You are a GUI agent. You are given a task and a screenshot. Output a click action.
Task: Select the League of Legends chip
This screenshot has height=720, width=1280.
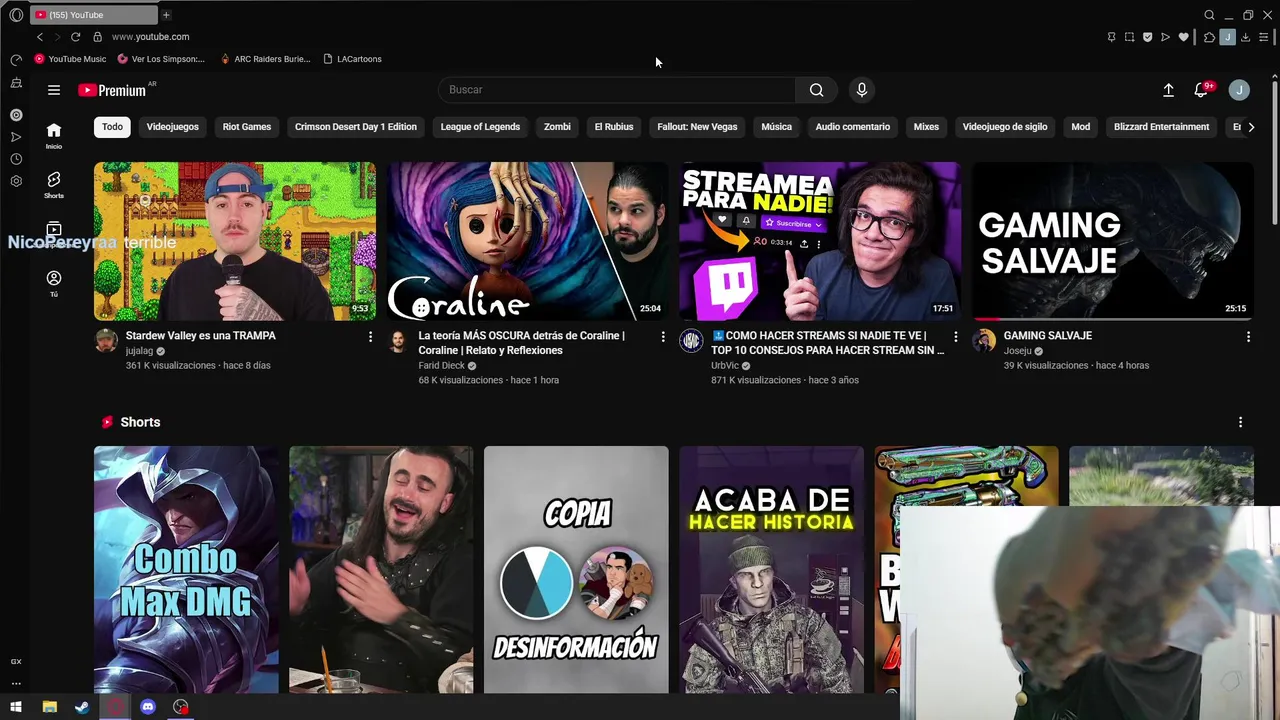(x=480, y=127)
